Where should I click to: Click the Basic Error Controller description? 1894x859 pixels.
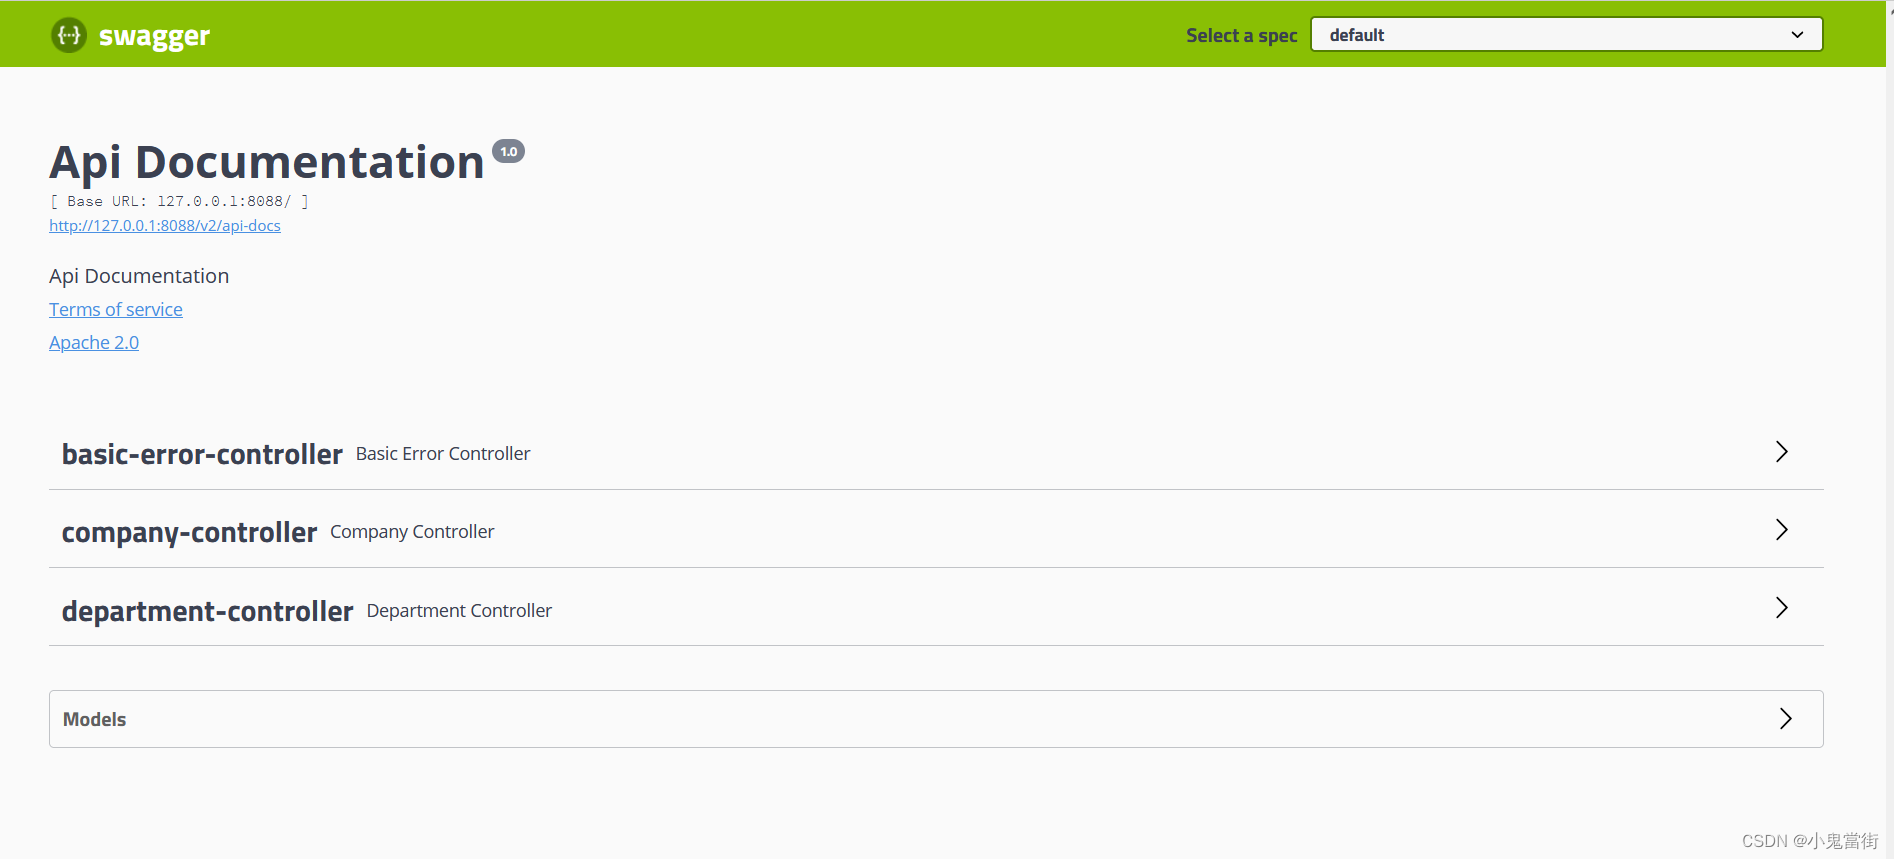(x=443, y=454)
